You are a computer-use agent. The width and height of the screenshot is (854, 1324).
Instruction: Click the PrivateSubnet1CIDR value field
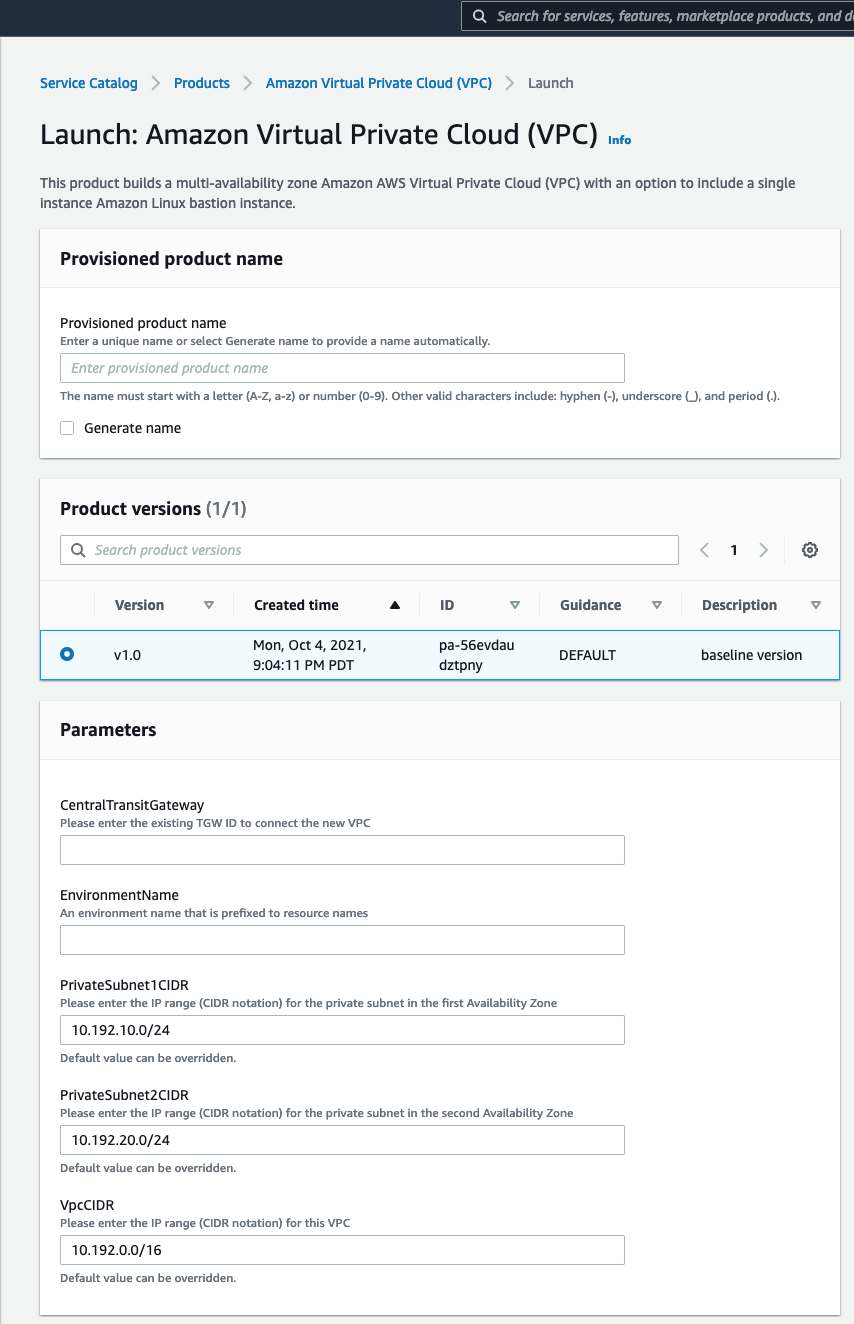coord(342,1029)
